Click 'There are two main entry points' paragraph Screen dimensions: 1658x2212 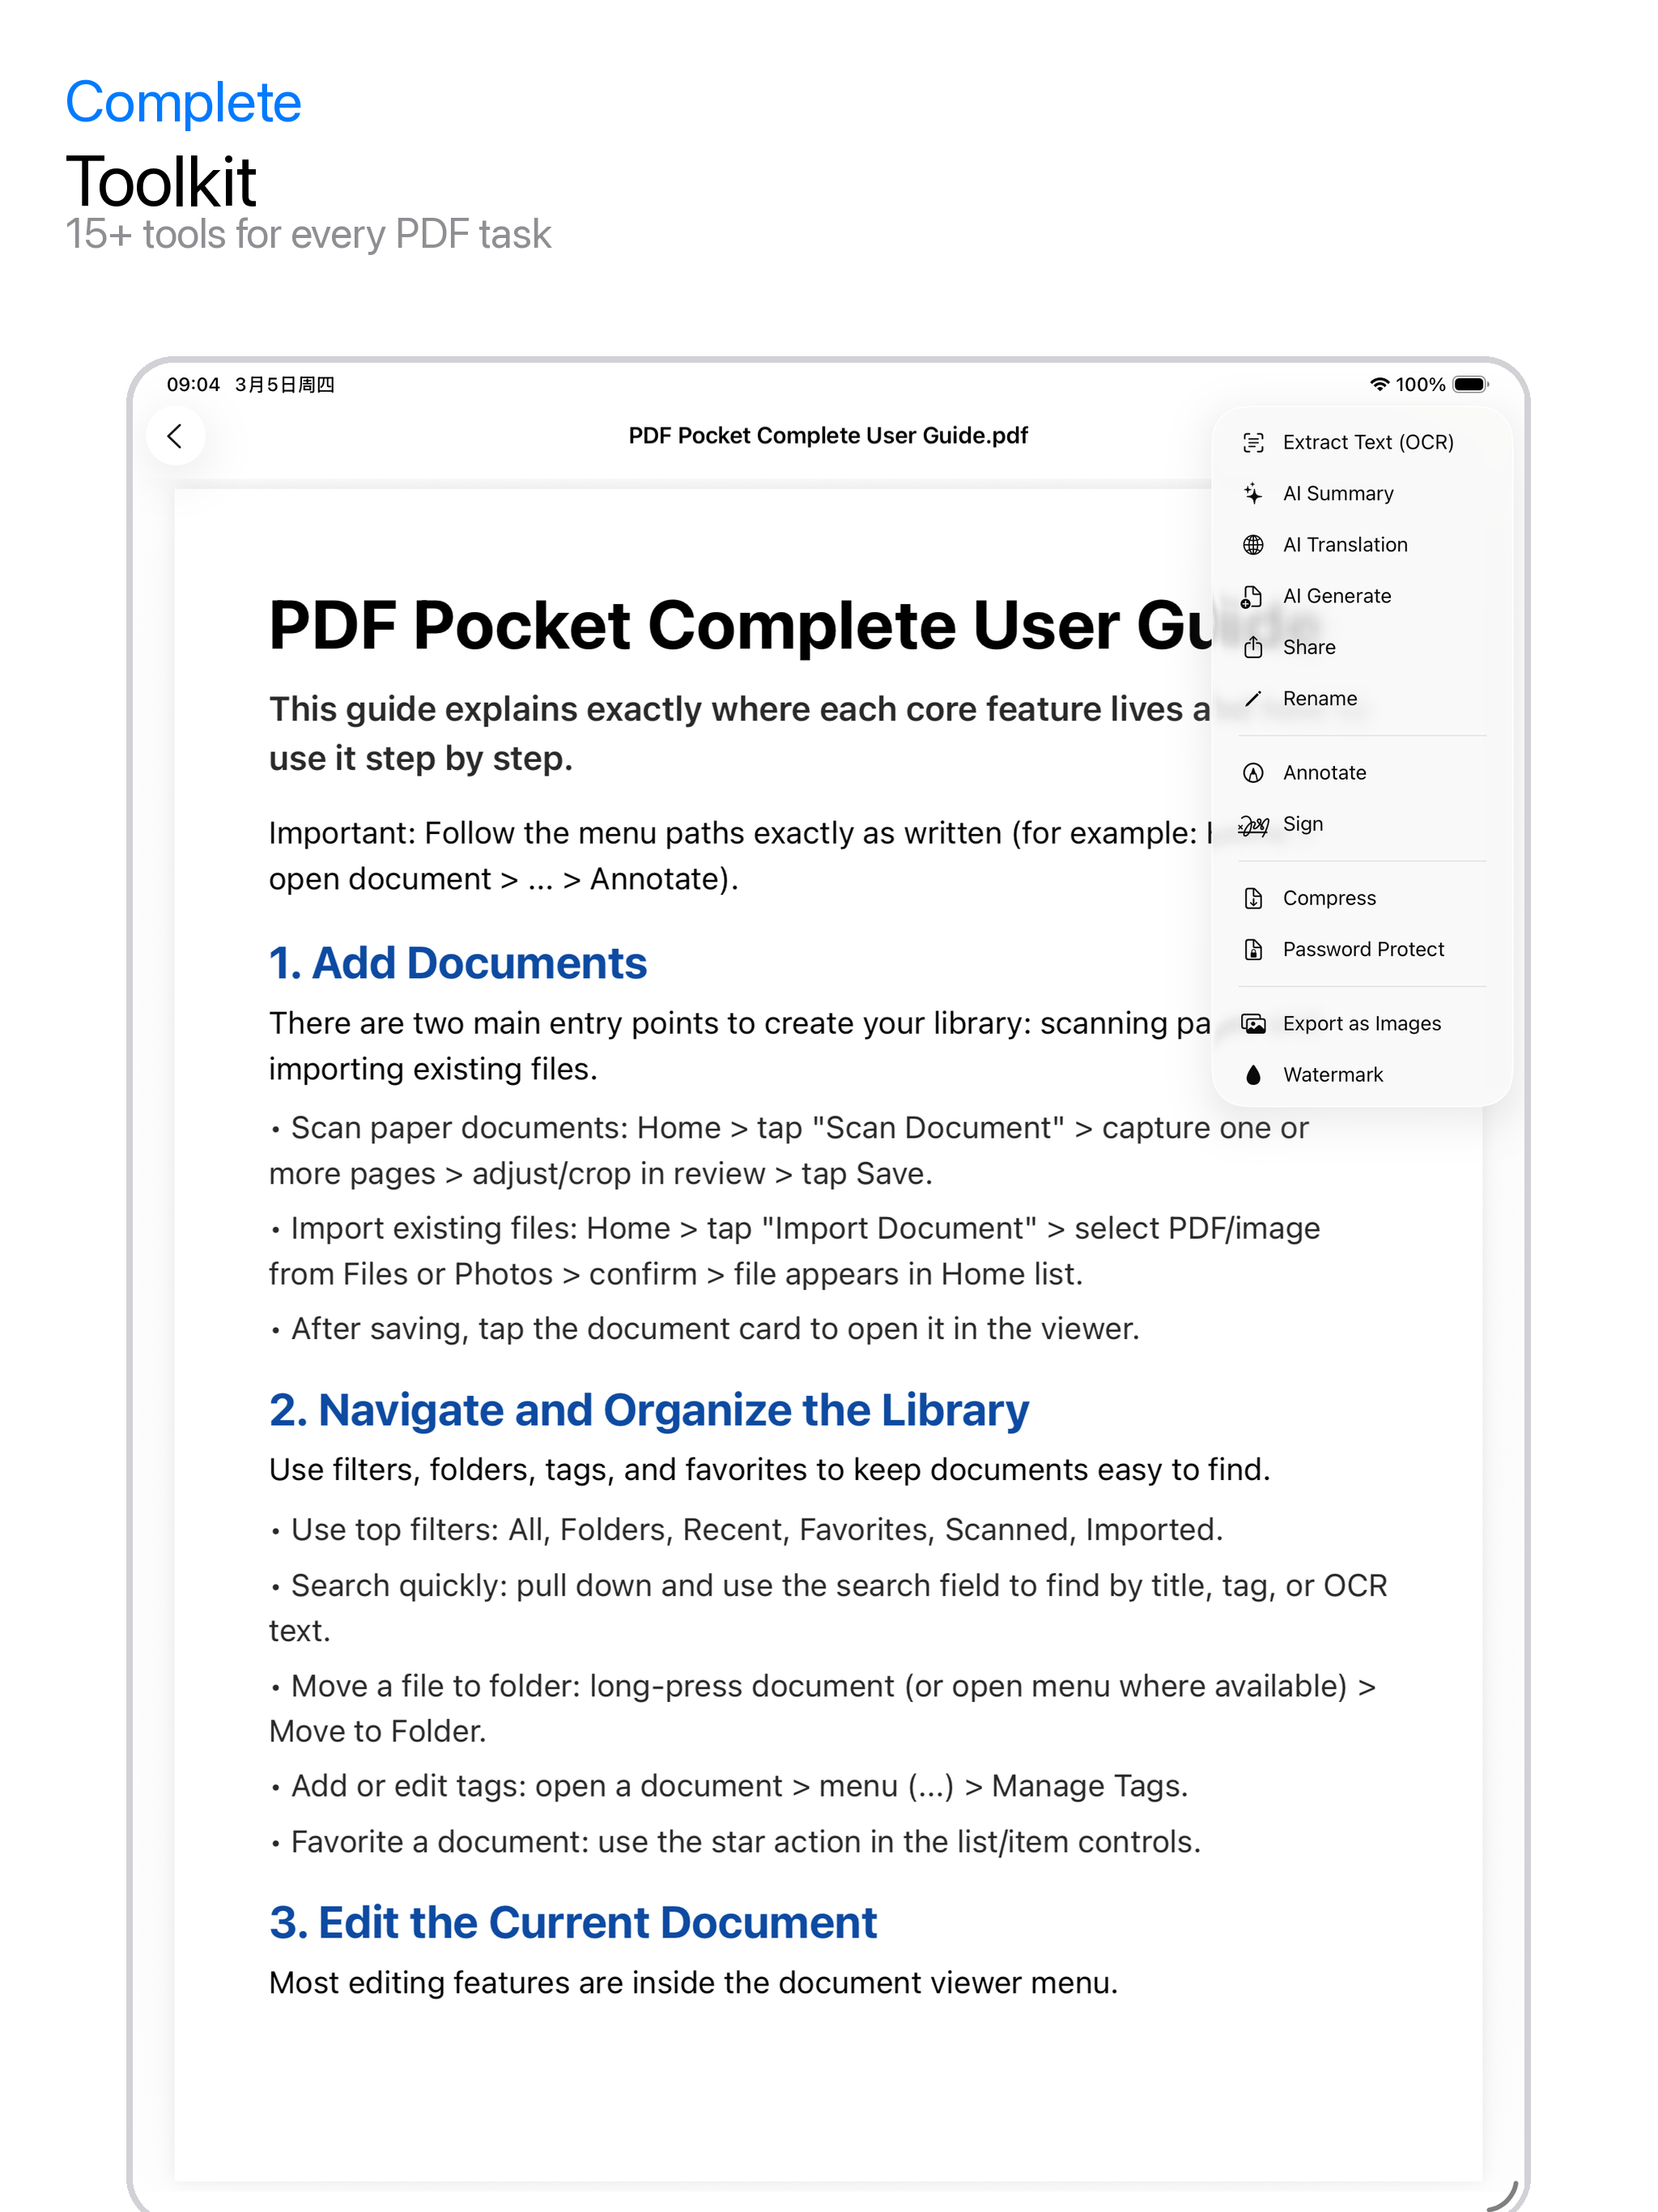point(740,1046)
